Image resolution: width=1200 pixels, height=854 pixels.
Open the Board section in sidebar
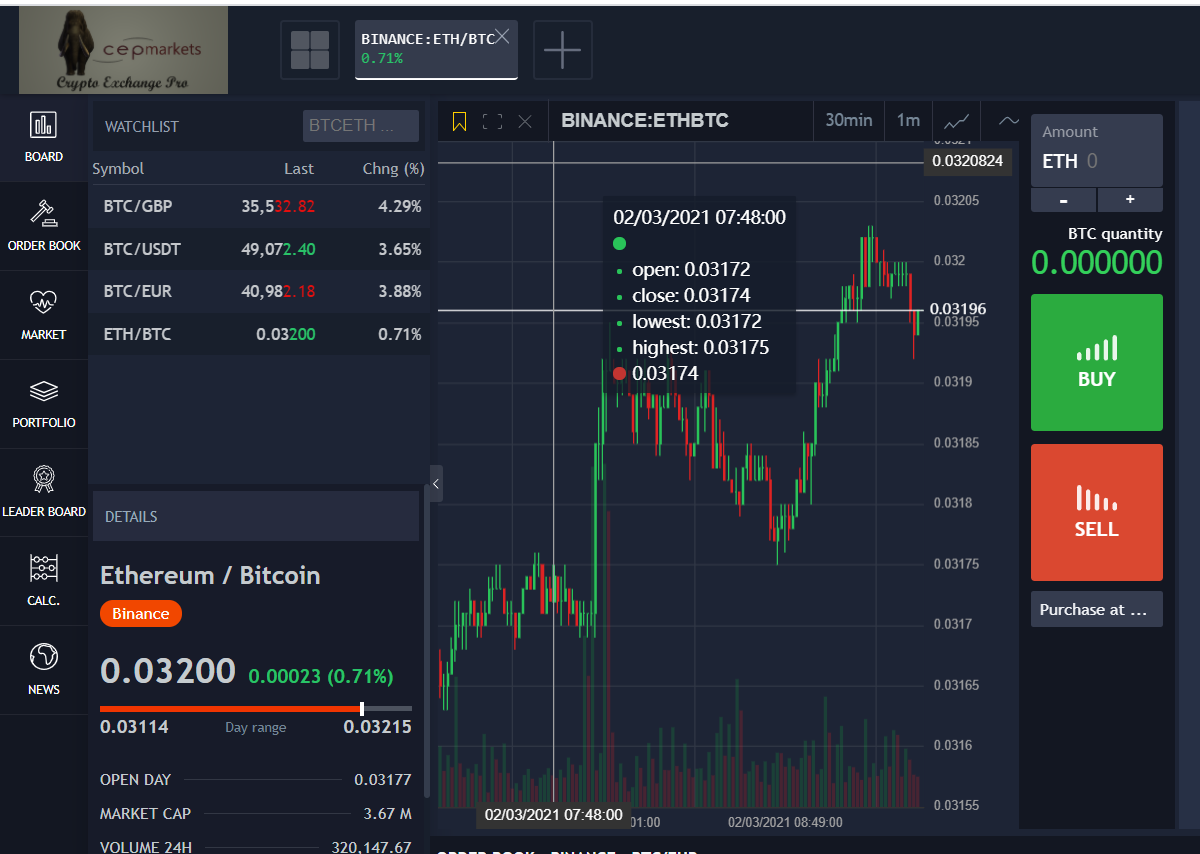(44, 137)
